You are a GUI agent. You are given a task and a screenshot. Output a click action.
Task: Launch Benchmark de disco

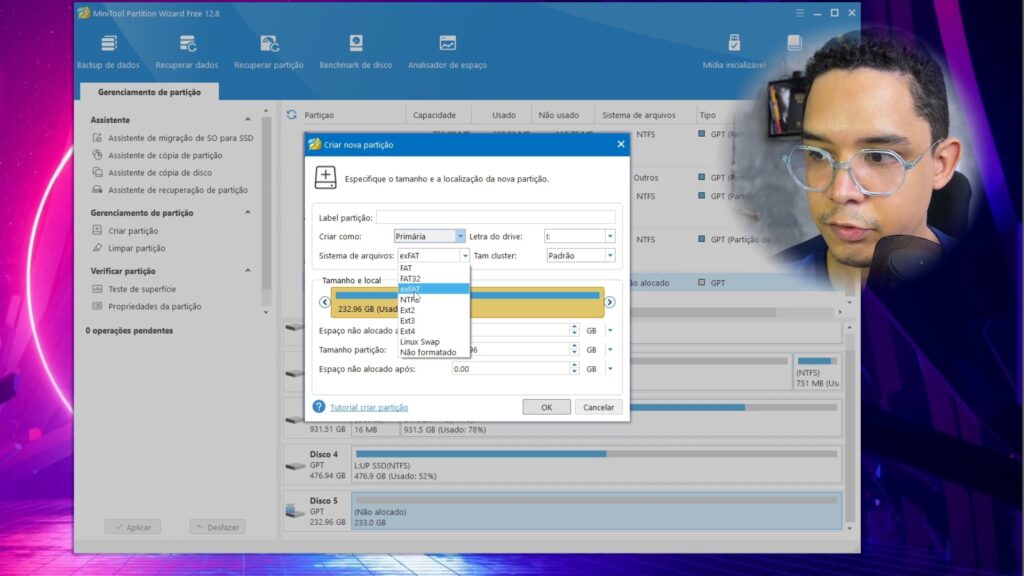tap(355, 52)
